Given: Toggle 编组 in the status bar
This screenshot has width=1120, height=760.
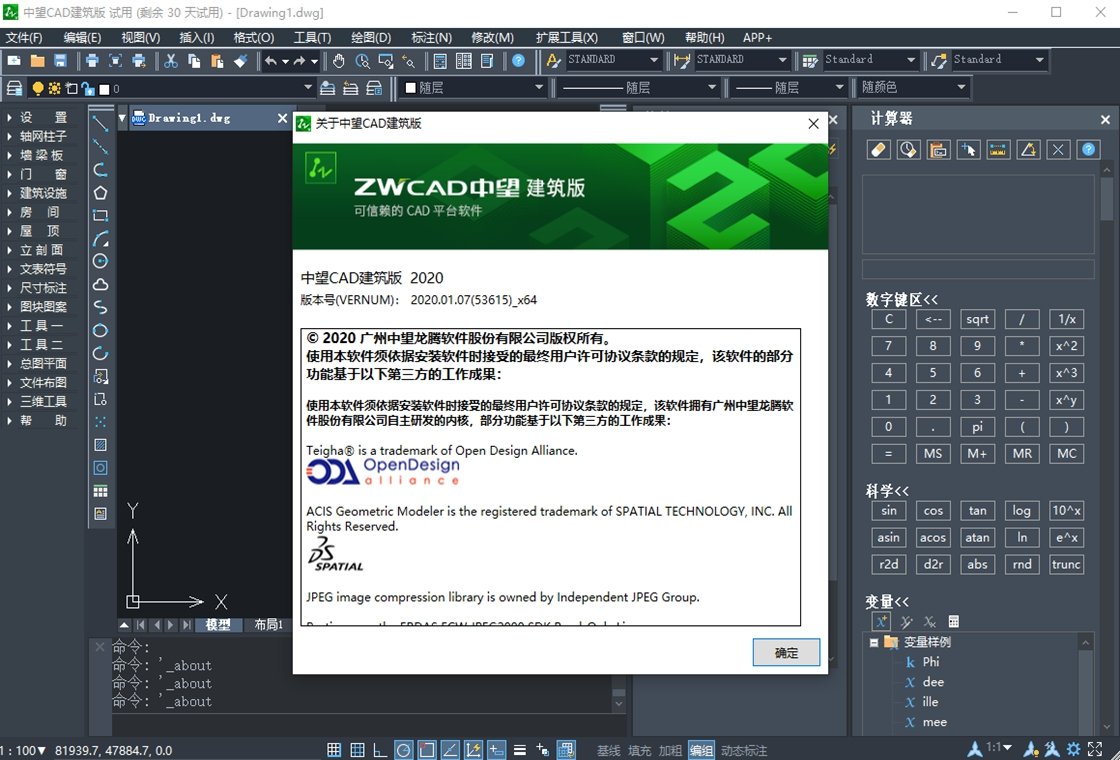Looking at the screenshot, I should pyautogui.click(x=701, y=751).
